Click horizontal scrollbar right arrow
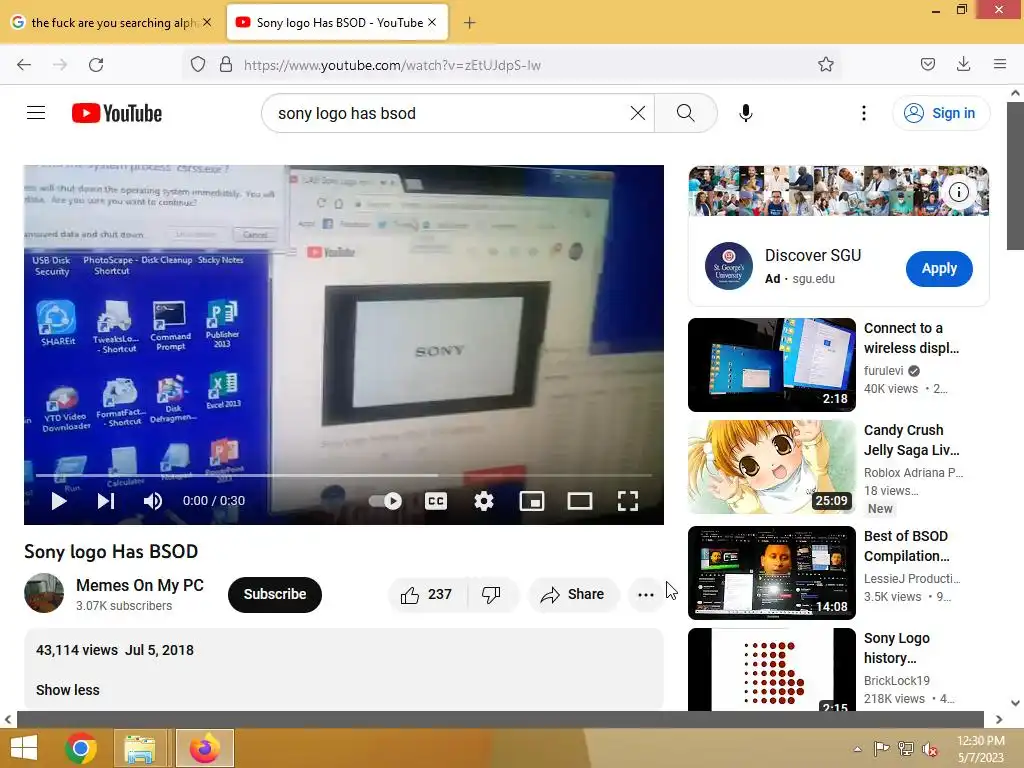The height and width of the screenshot is (768, 1024). tap(999, 720)
